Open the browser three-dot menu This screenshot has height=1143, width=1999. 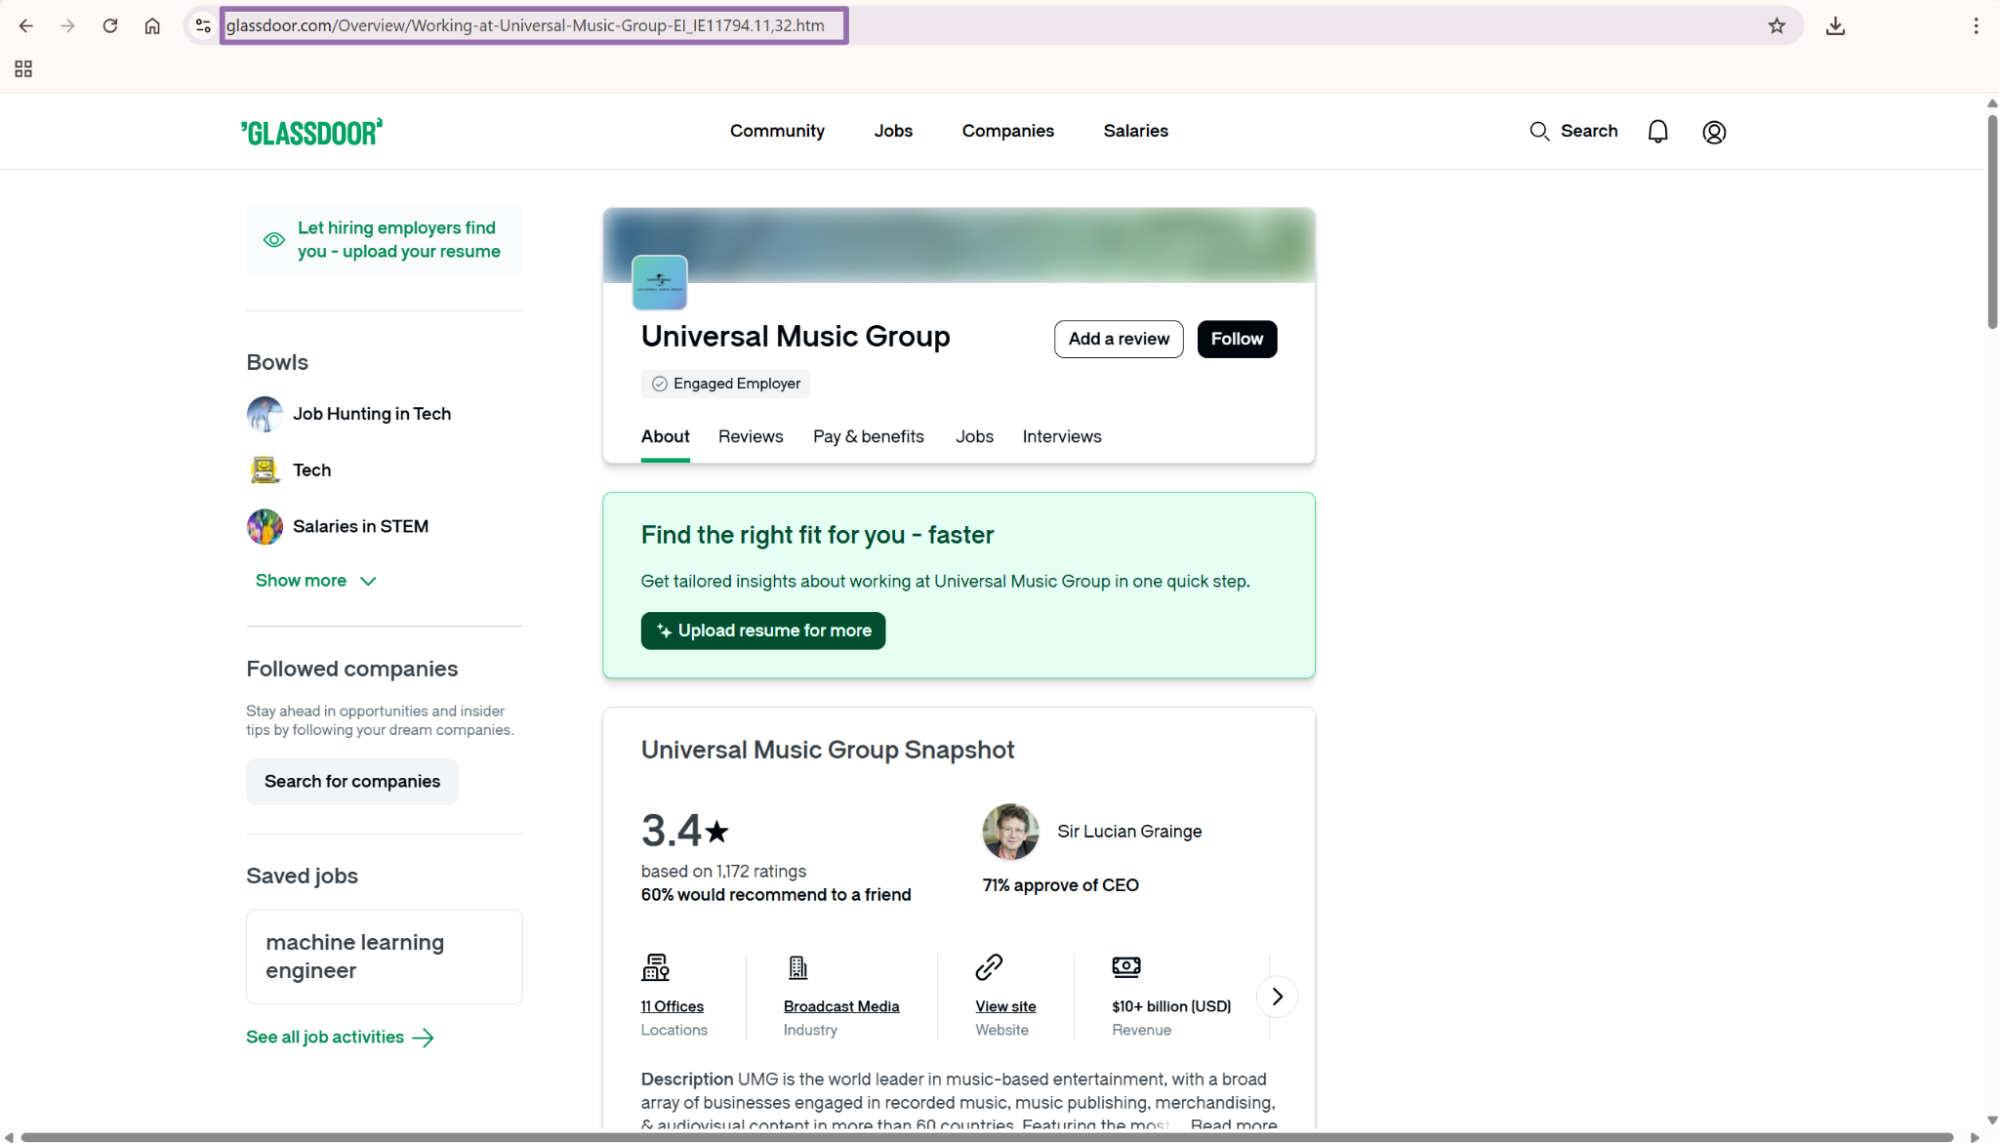click(x=1976, y=26)
